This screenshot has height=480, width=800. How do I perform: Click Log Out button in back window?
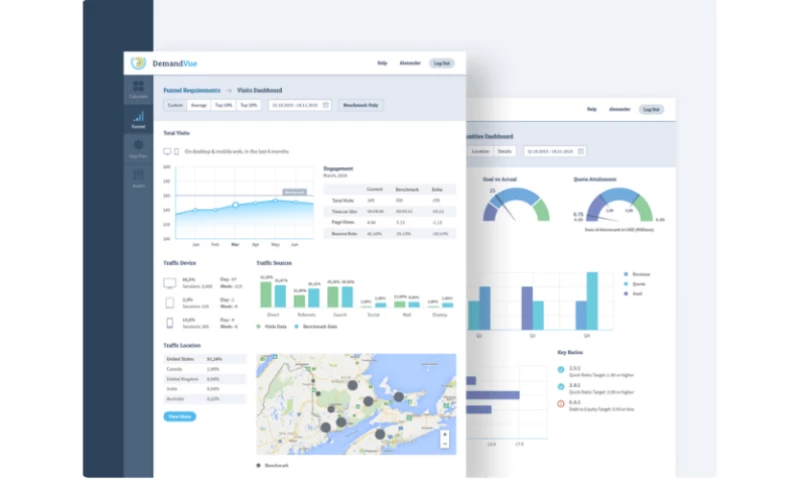[652, 109]
